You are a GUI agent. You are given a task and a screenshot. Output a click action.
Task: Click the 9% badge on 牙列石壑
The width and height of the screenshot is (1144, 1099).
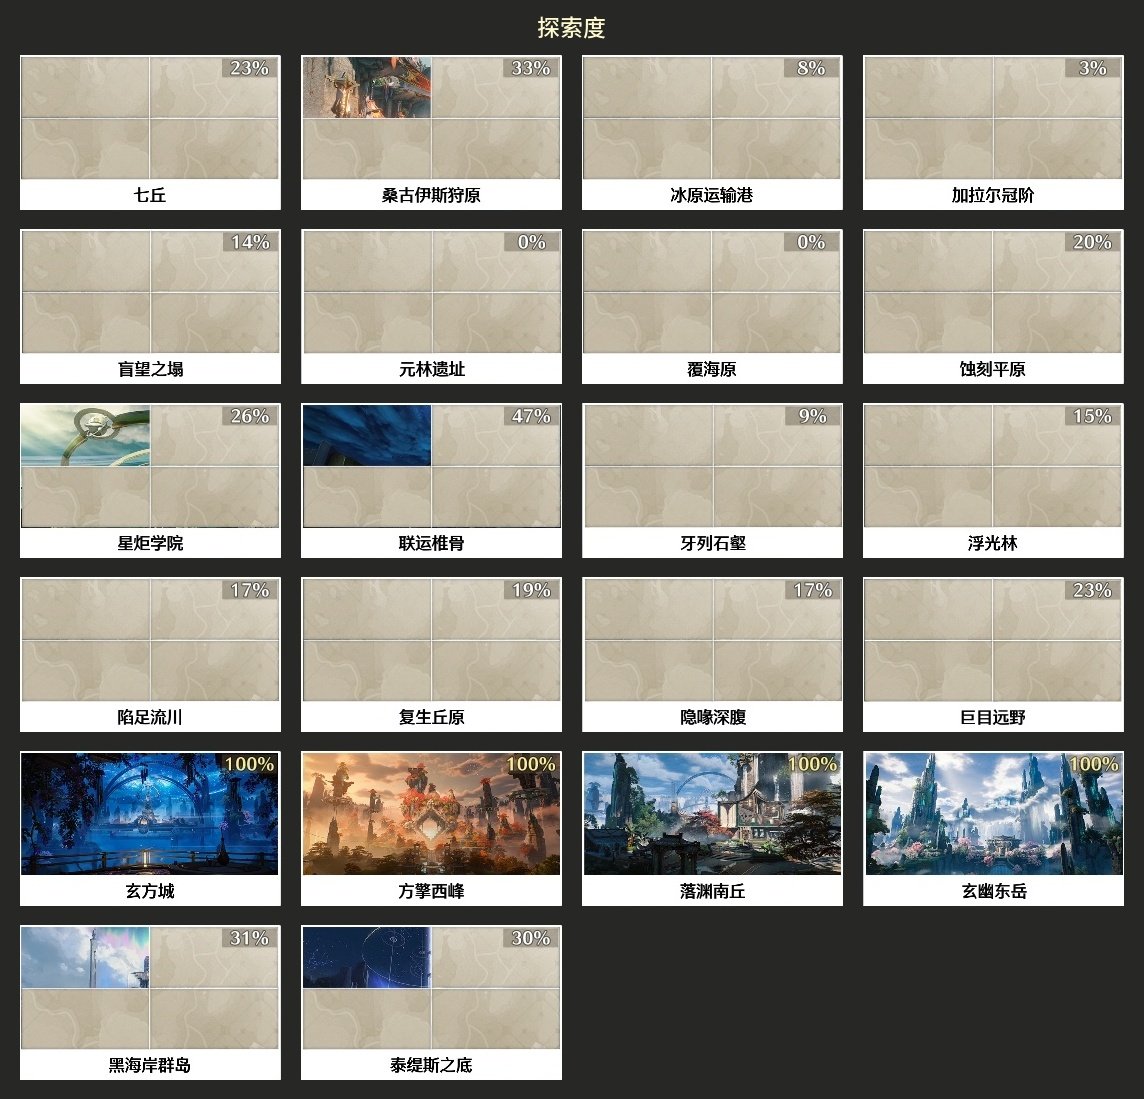coord(812,416)
